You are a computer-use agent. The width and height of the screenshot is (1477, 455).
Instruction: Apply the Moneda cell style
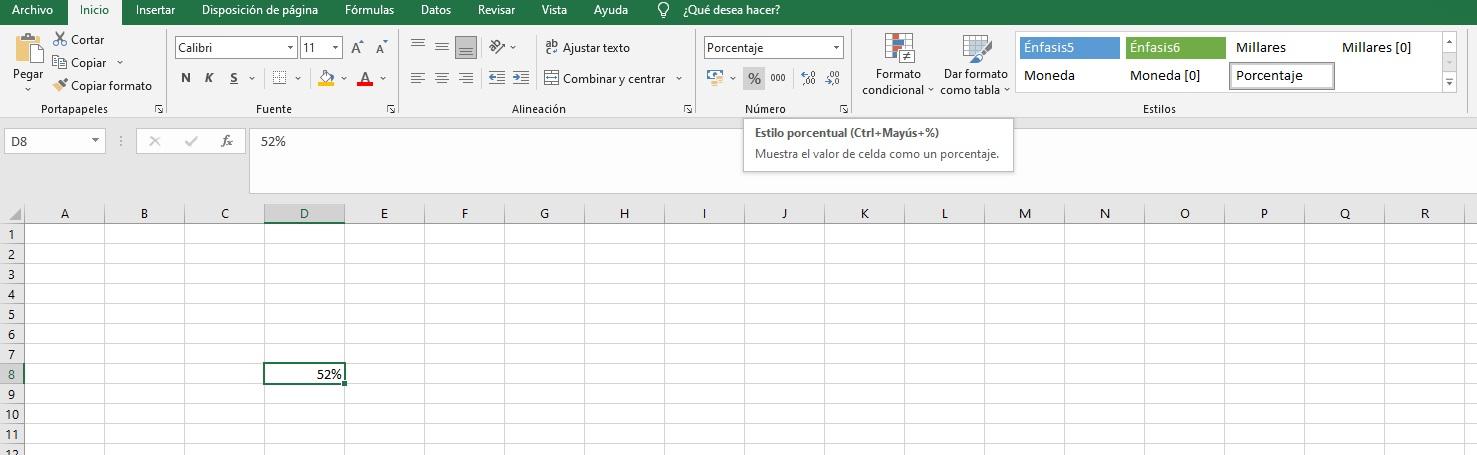pyautogui.click(x=1050, y=76)
